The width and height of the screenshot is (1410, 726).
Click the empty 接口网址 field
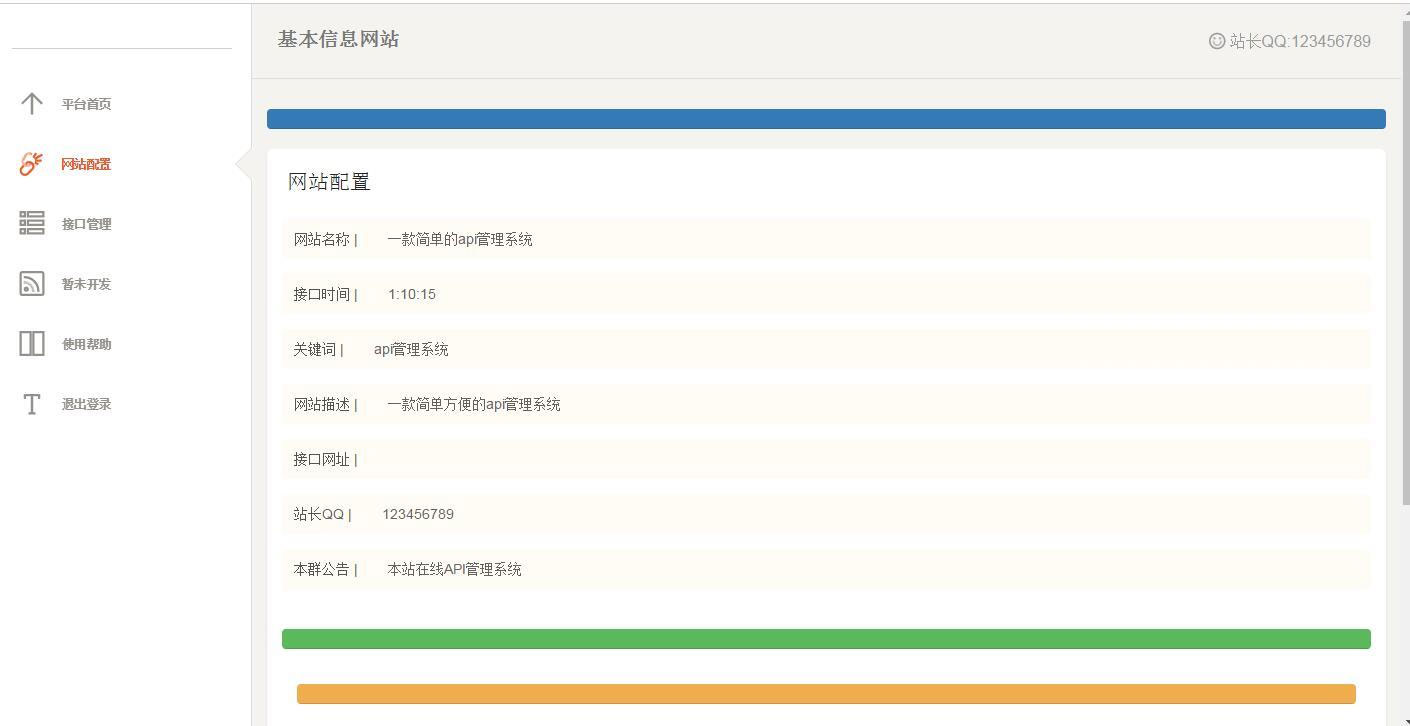[x=825, y=459]
